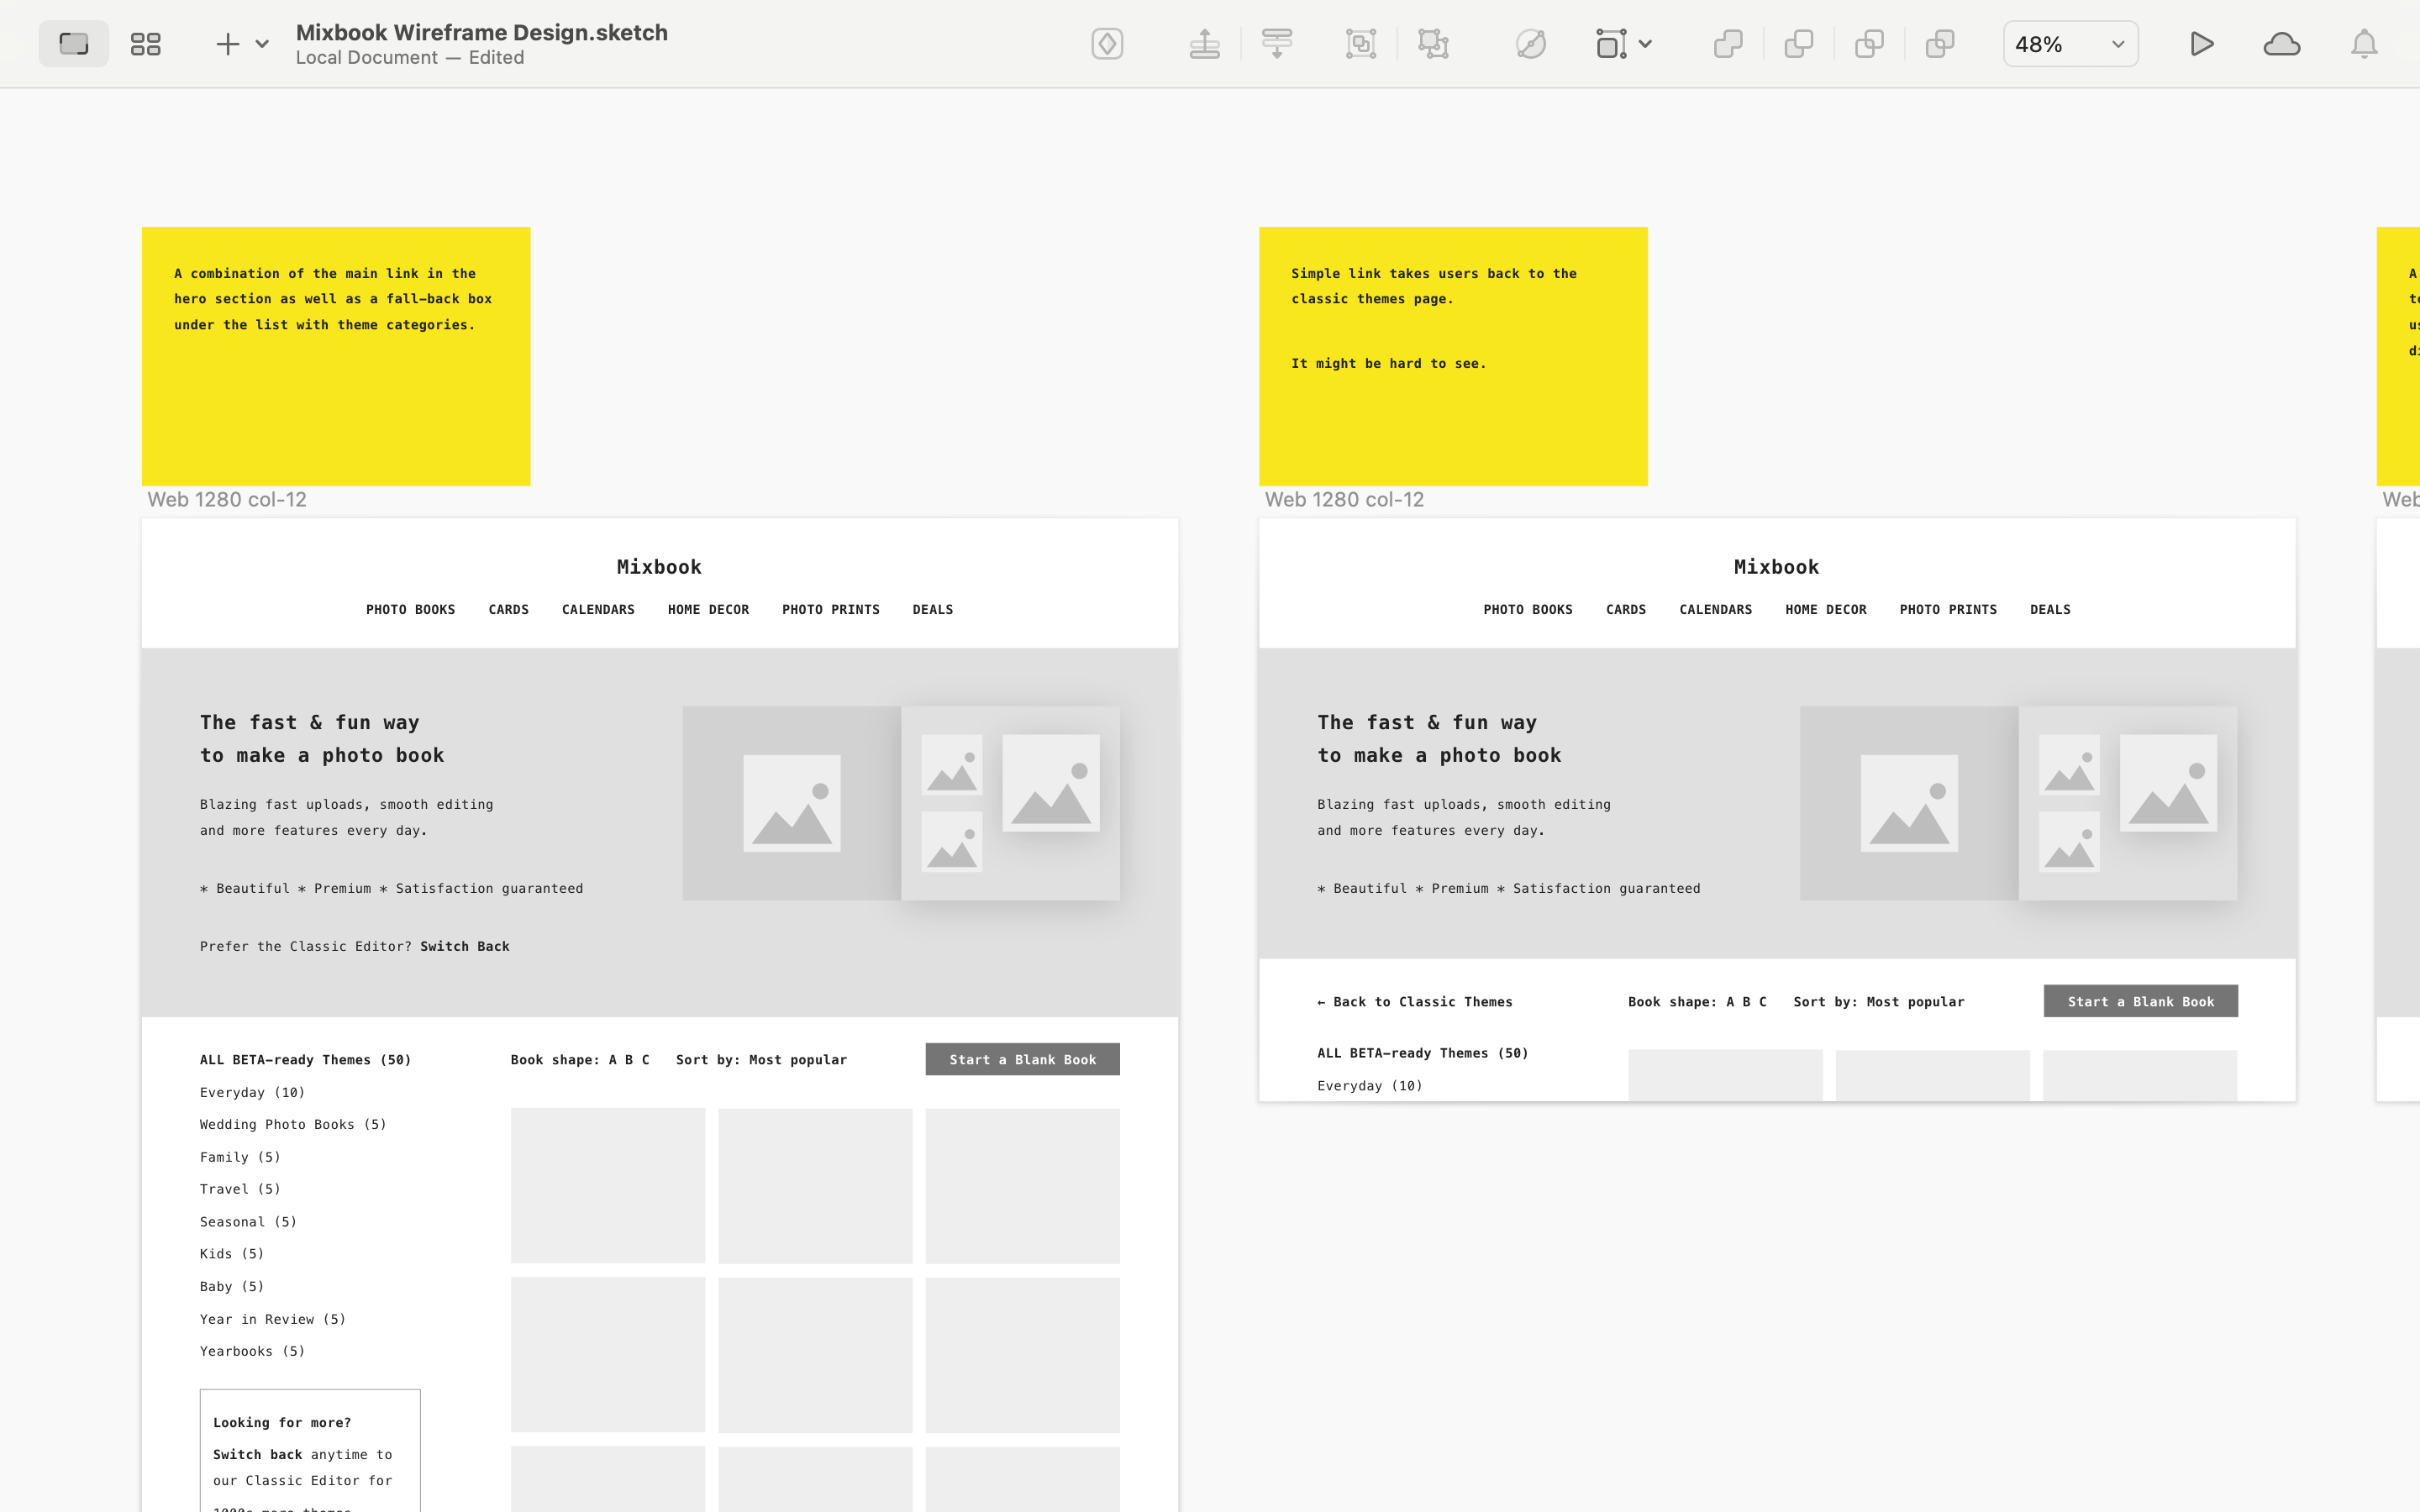2420x1512 pixels.
Task: Switch to Canvas view mode
Action: click(74, 44)
